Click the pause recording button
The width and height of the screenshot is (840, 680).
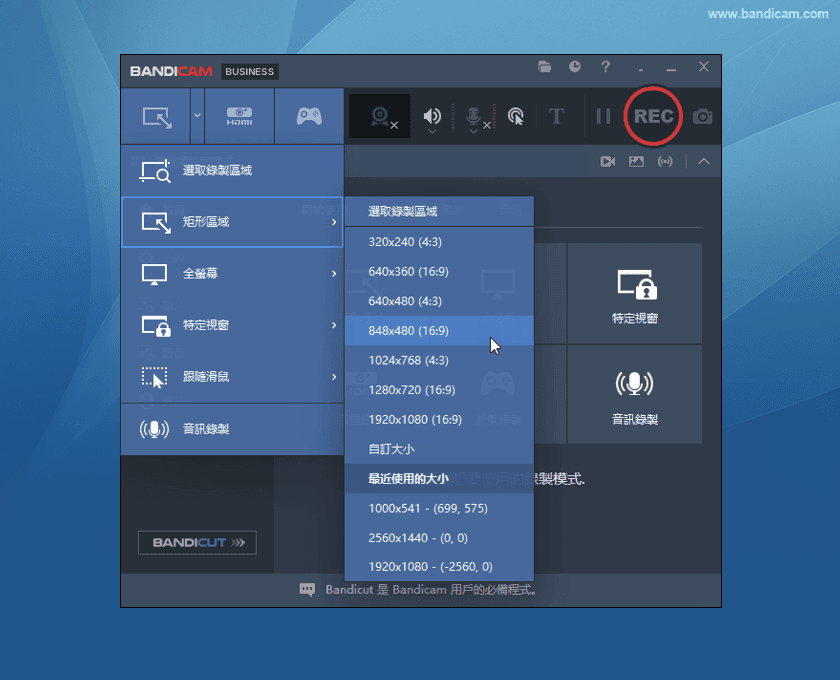point(603,116)
